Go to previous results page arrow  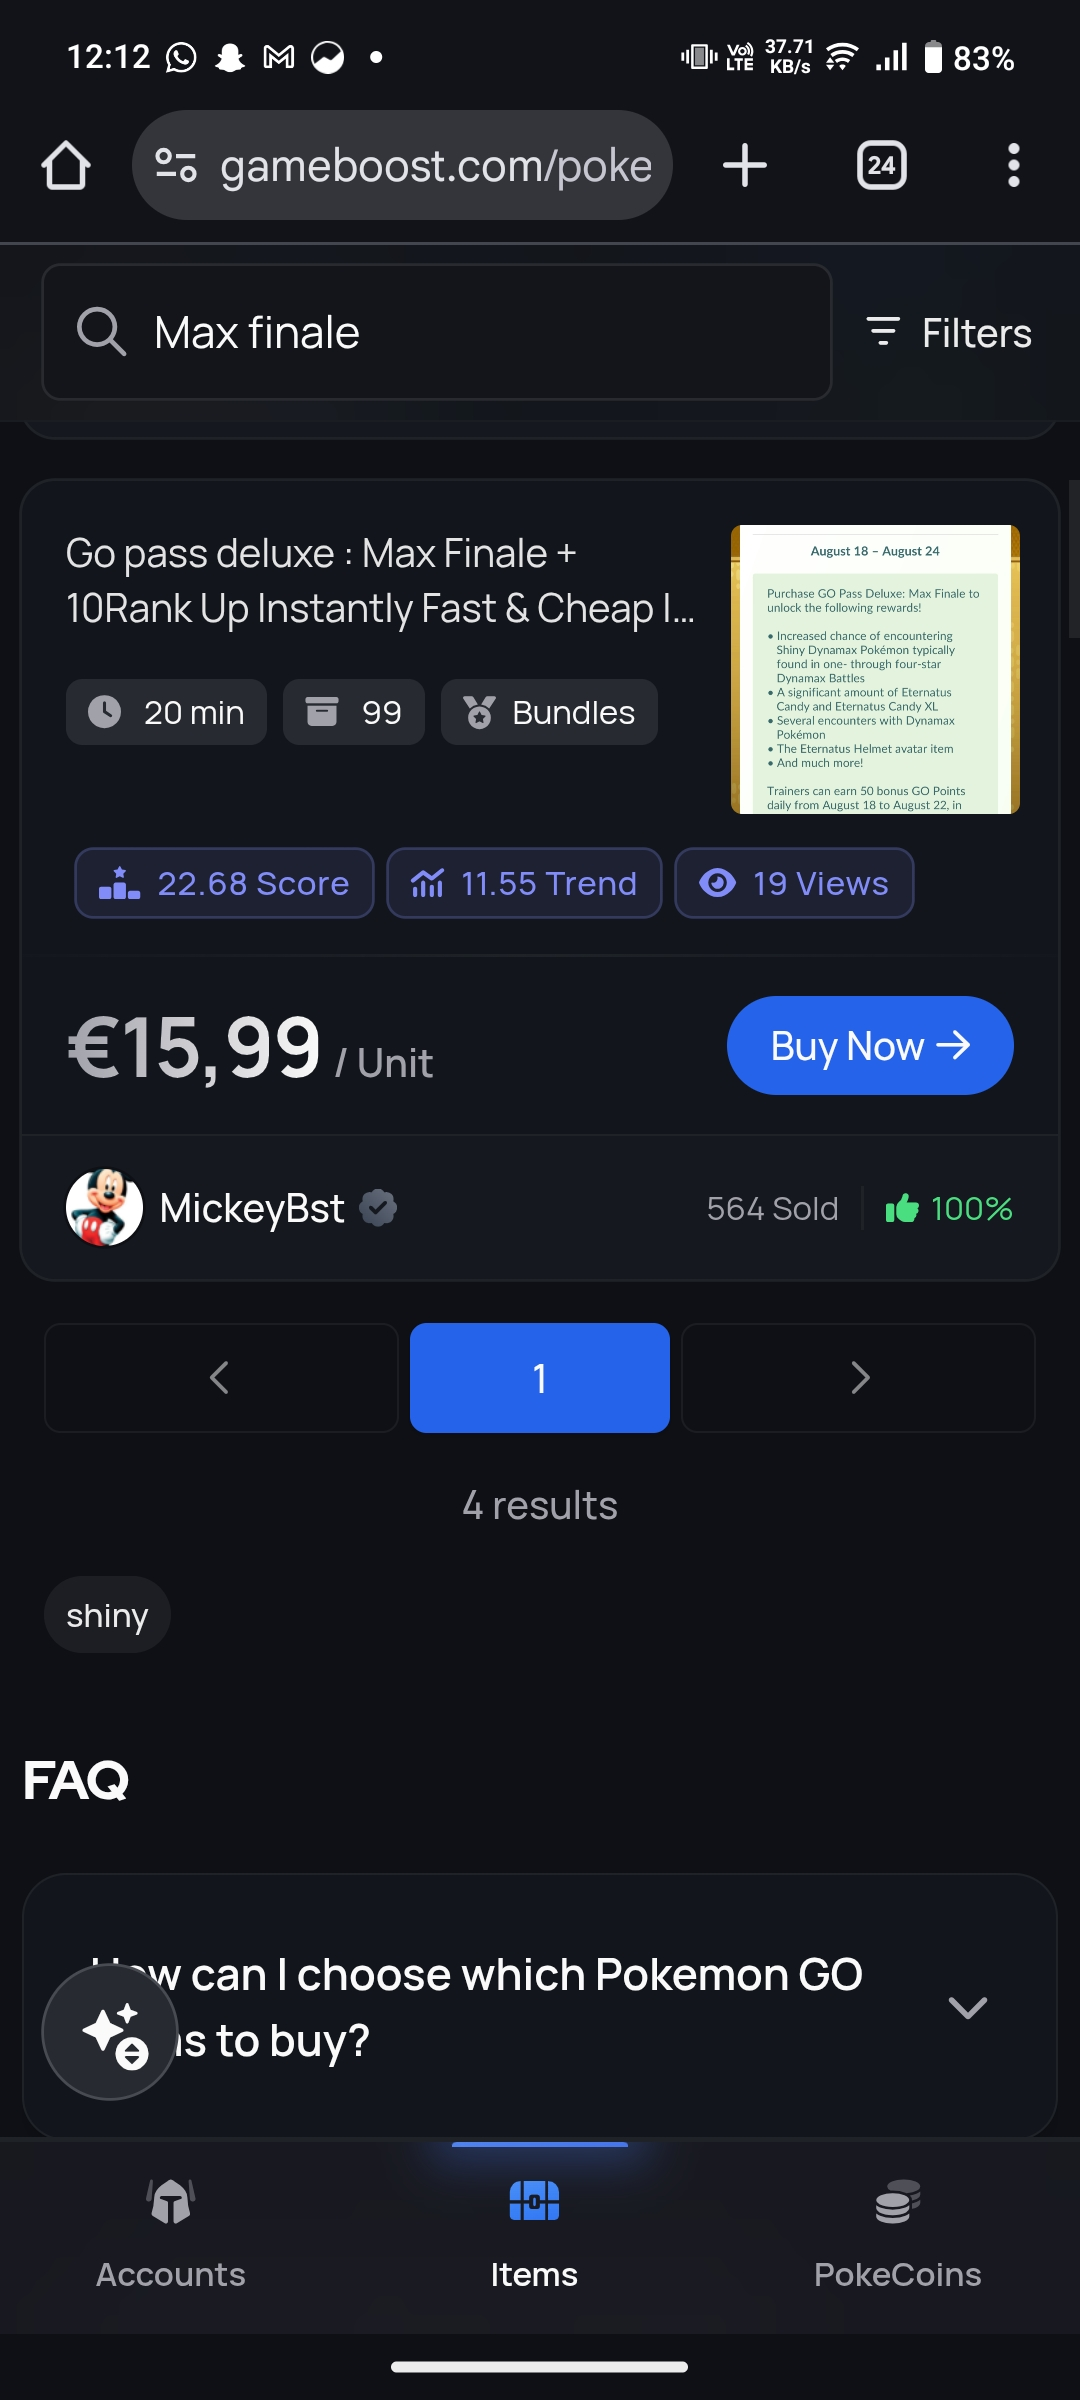(221, 1378)
